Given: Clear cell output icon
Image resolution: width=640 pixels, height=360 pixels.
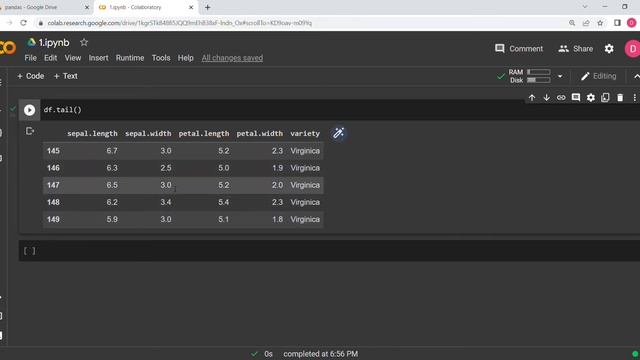Looking at the screenshot, I should click(x=29, y=131).
